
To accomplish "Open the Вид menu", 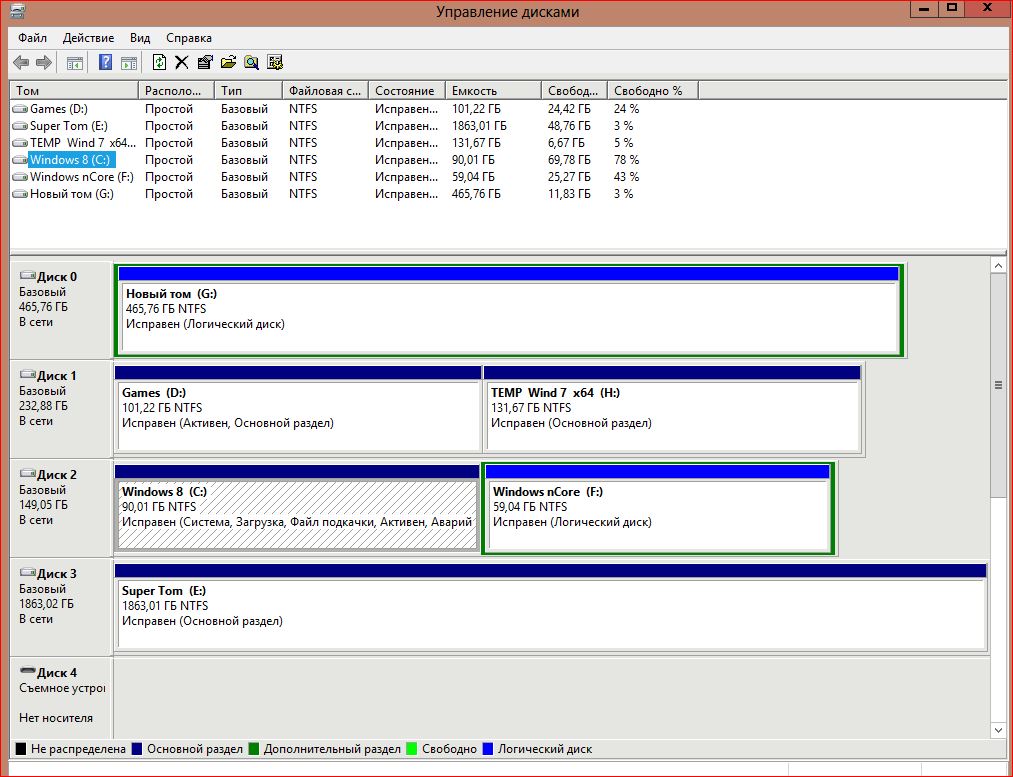I will pyautogui.click(x=139, y=37).
